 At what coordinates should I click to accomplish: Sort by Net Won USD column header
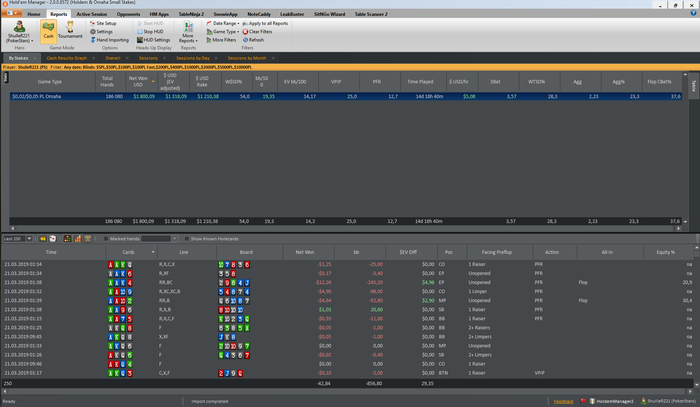point(139,82)
